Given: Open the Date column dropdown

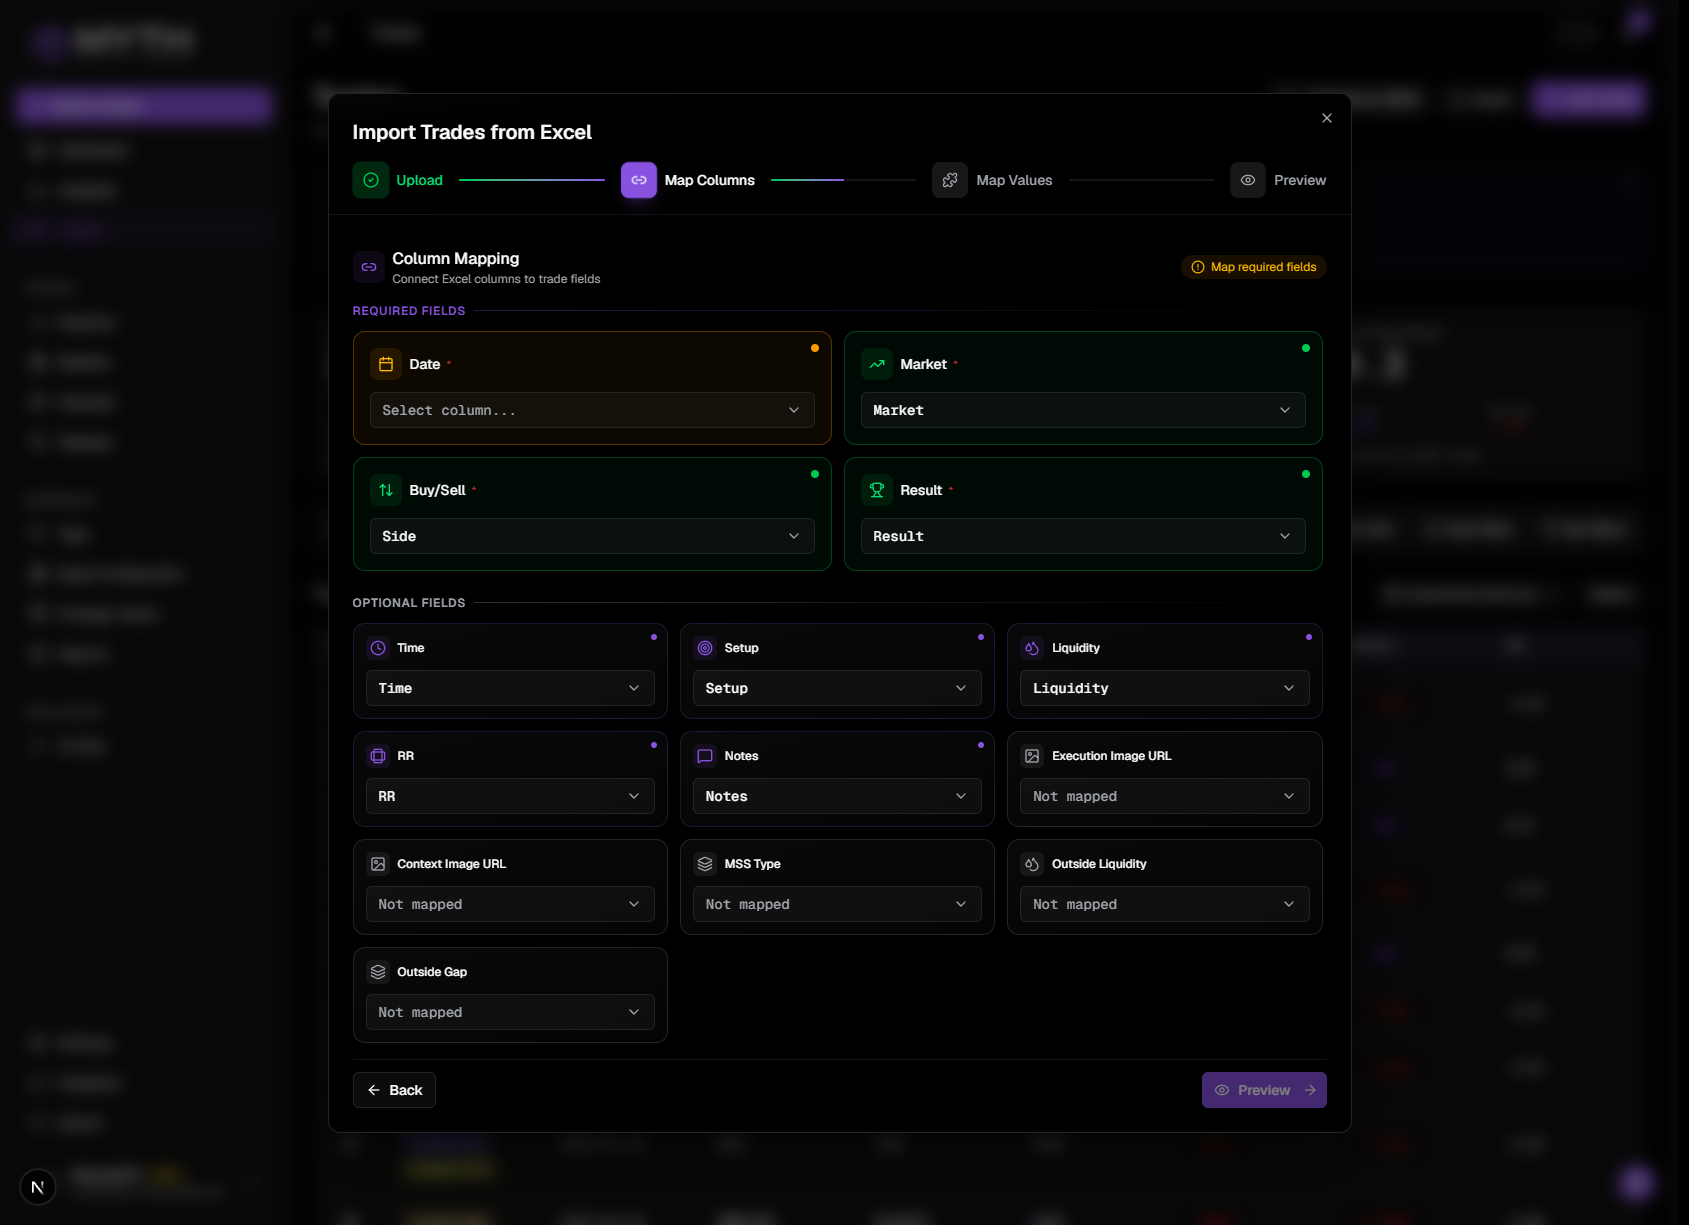Looking at the screenshot, I should point(592,410).
